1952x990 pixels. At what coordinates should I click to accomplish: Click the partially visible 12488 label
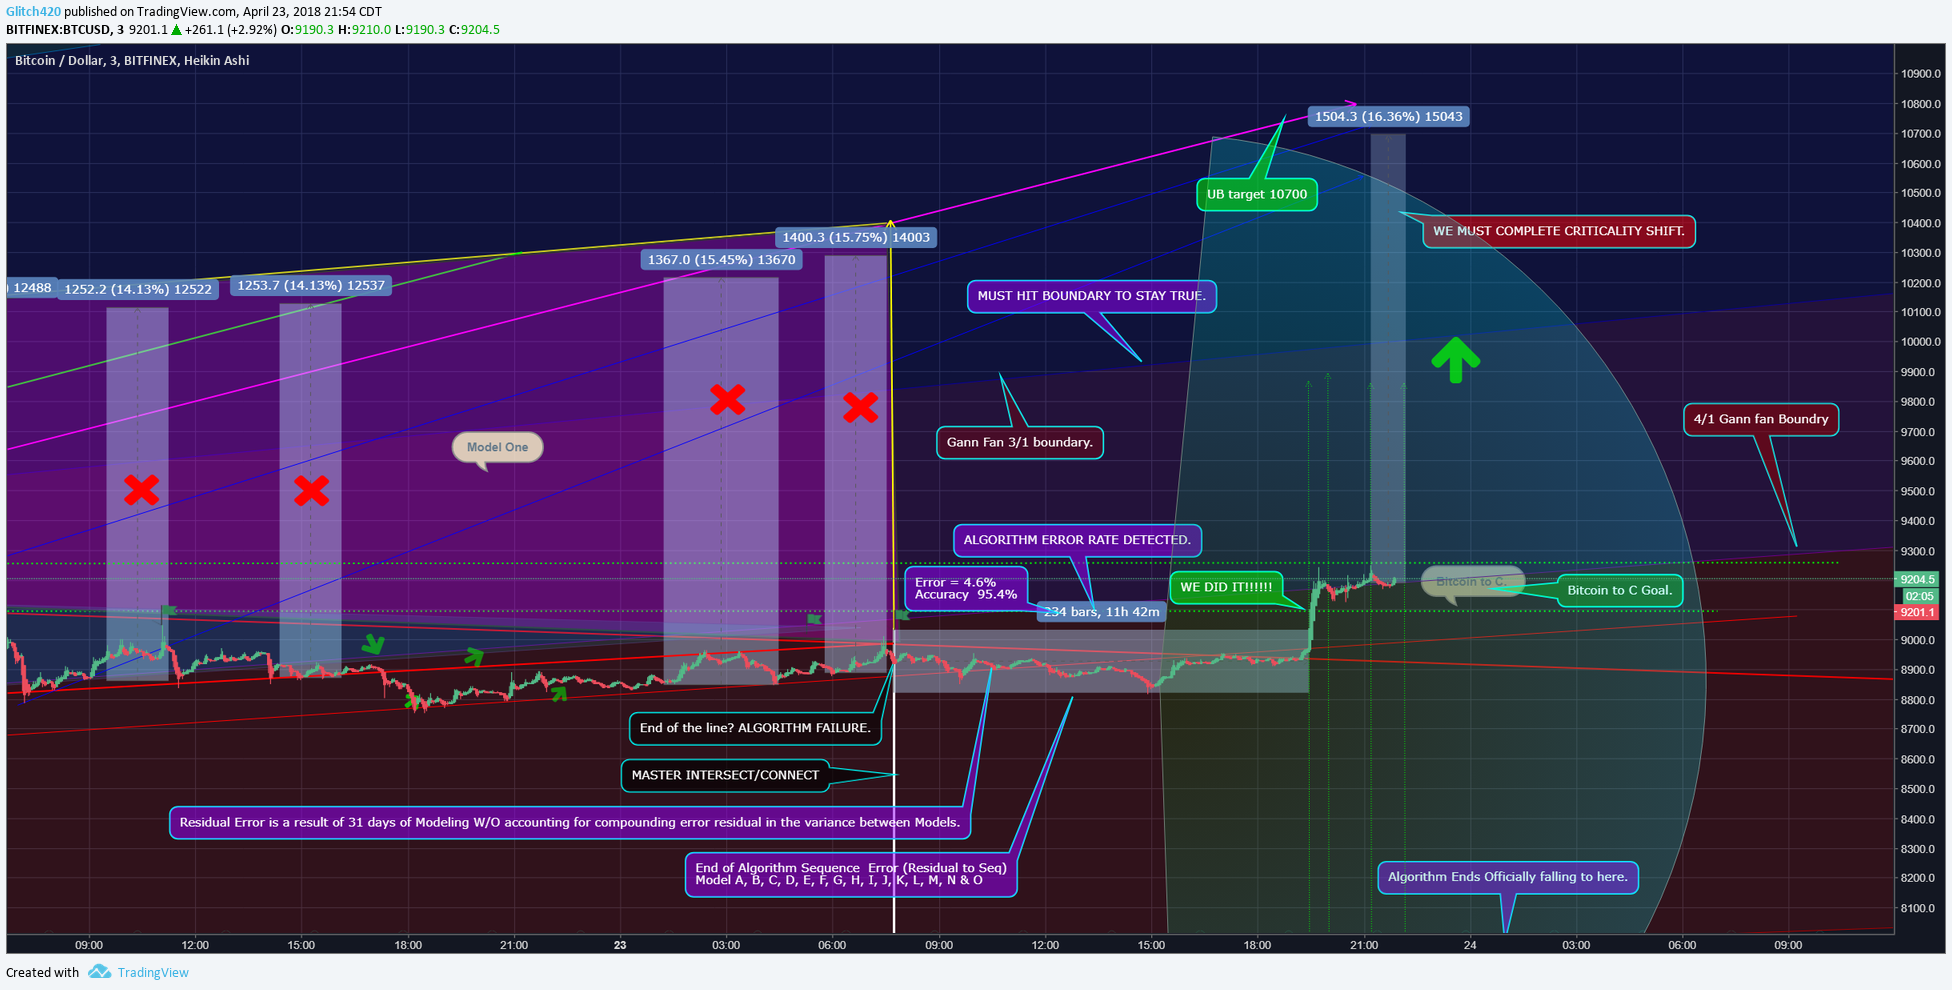coord(30,288)
